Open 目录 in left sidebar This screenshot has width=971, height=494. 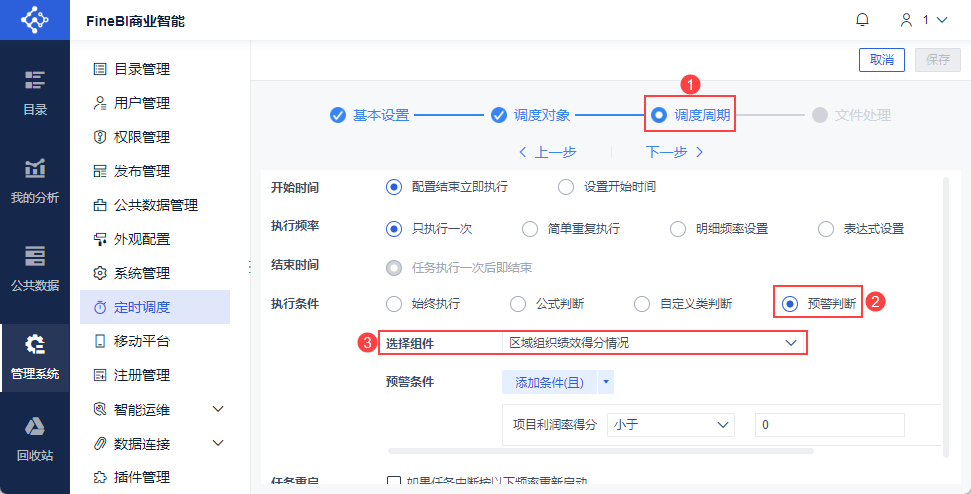tap(35, 93)
